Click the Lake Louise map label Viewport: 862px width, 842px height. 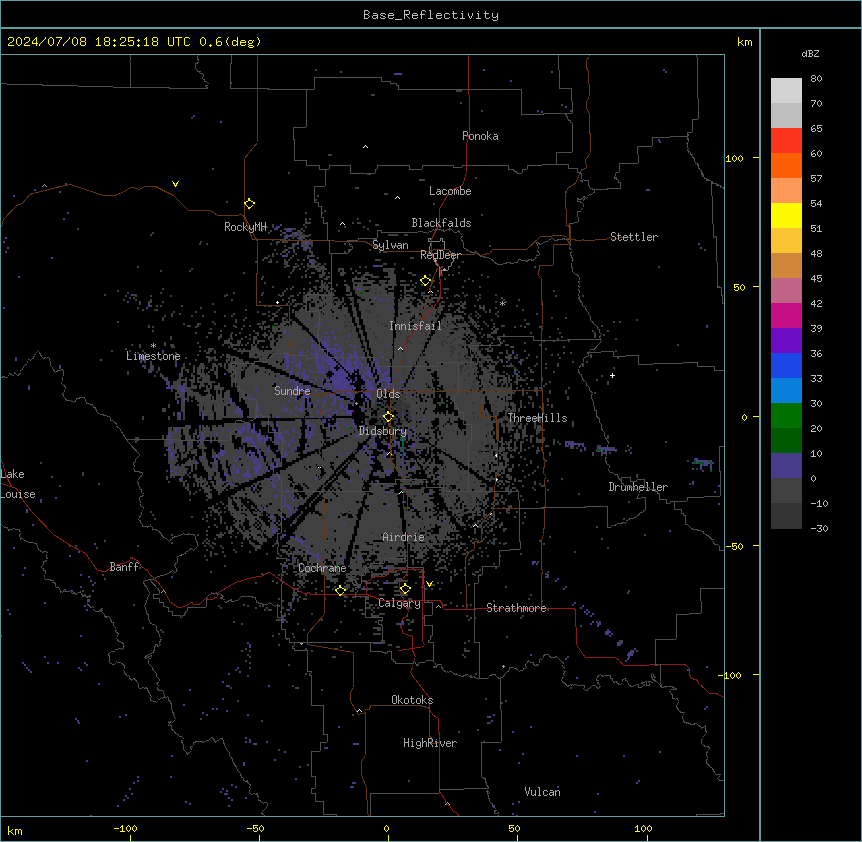click(18, 484)
